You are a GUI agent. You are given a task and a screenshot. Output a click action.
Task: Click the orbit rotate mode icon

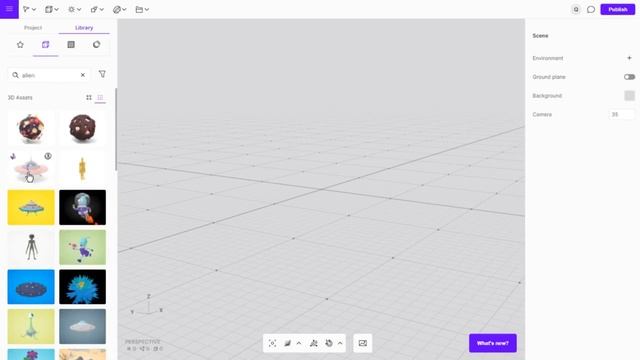point(329,343)
